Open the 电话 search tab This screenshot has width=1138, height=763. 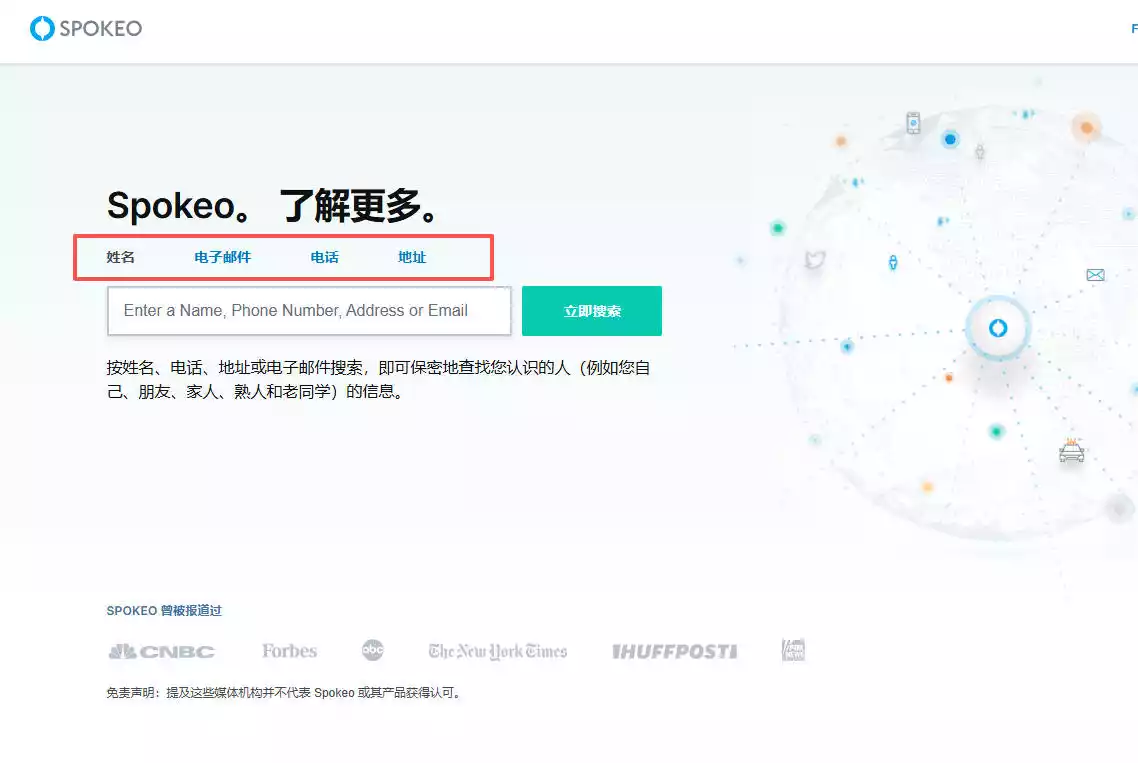[324, 257]
